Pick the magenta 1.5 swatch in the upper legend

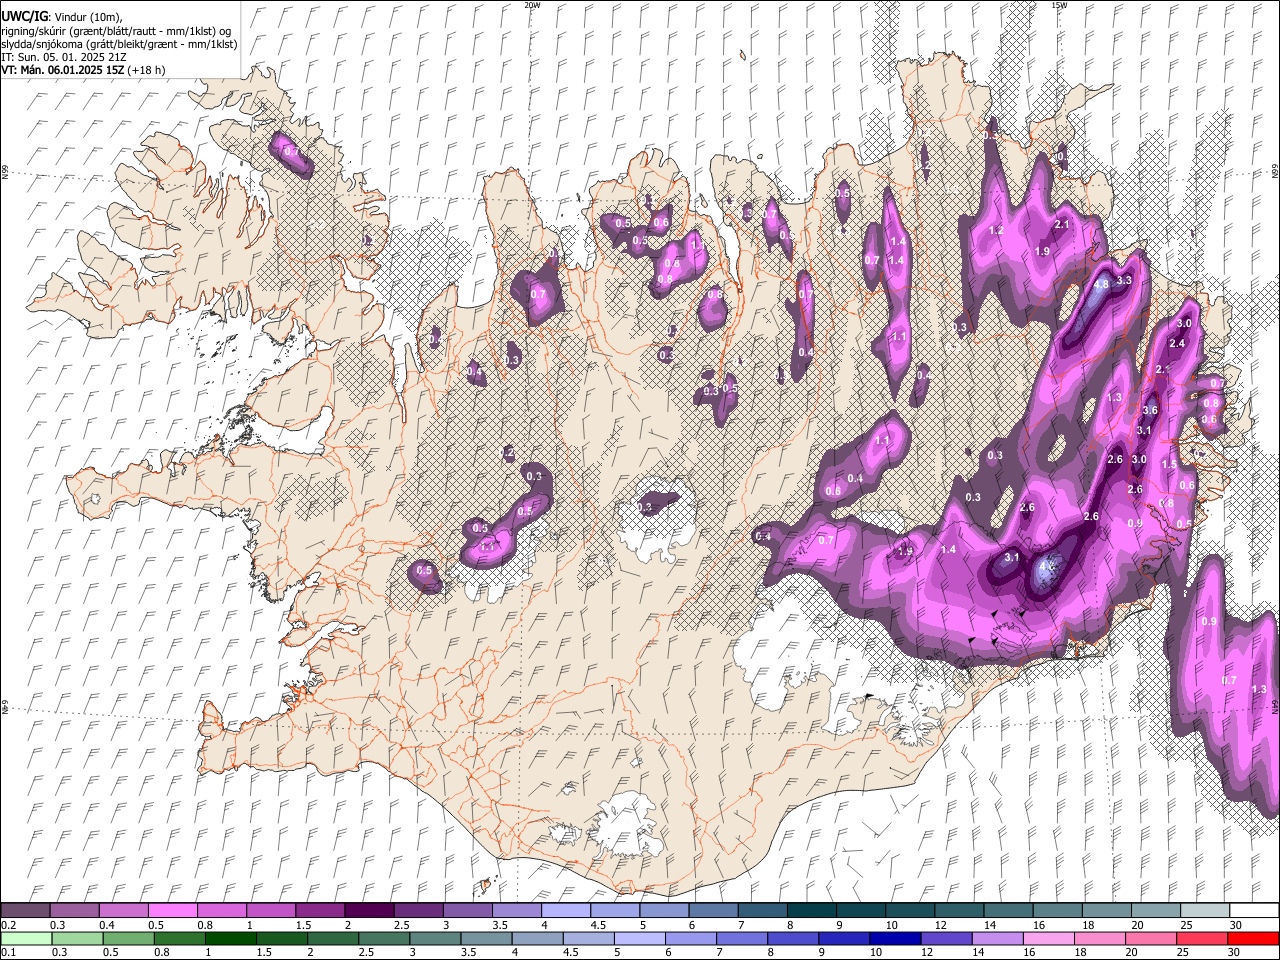click(319, 910)
